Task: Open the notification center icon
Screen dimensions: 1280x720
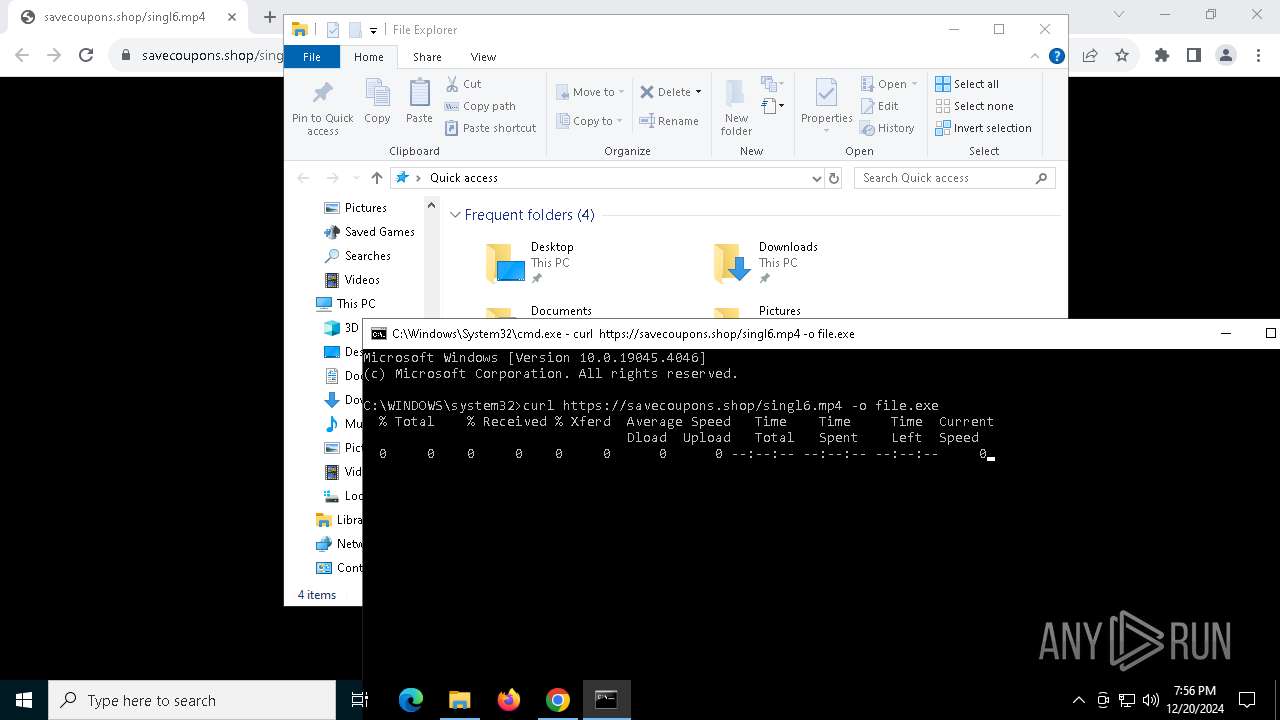Action: tap(1247, 700)
